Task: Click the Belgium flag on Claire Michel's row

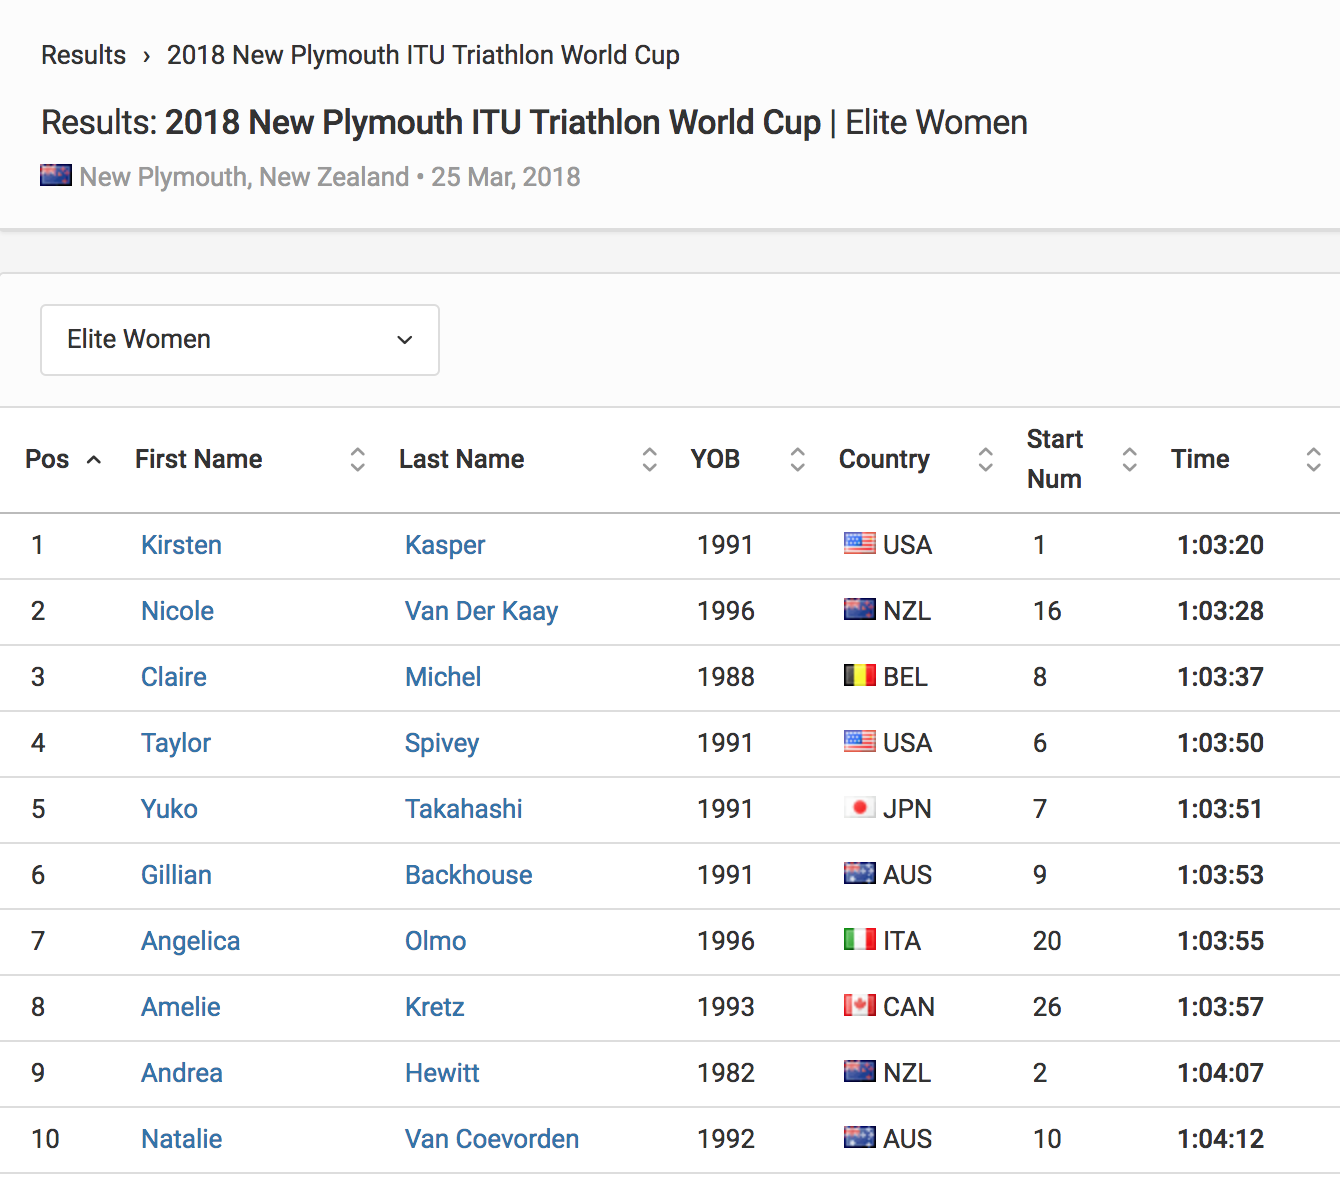Action: [x=858, y=676]
